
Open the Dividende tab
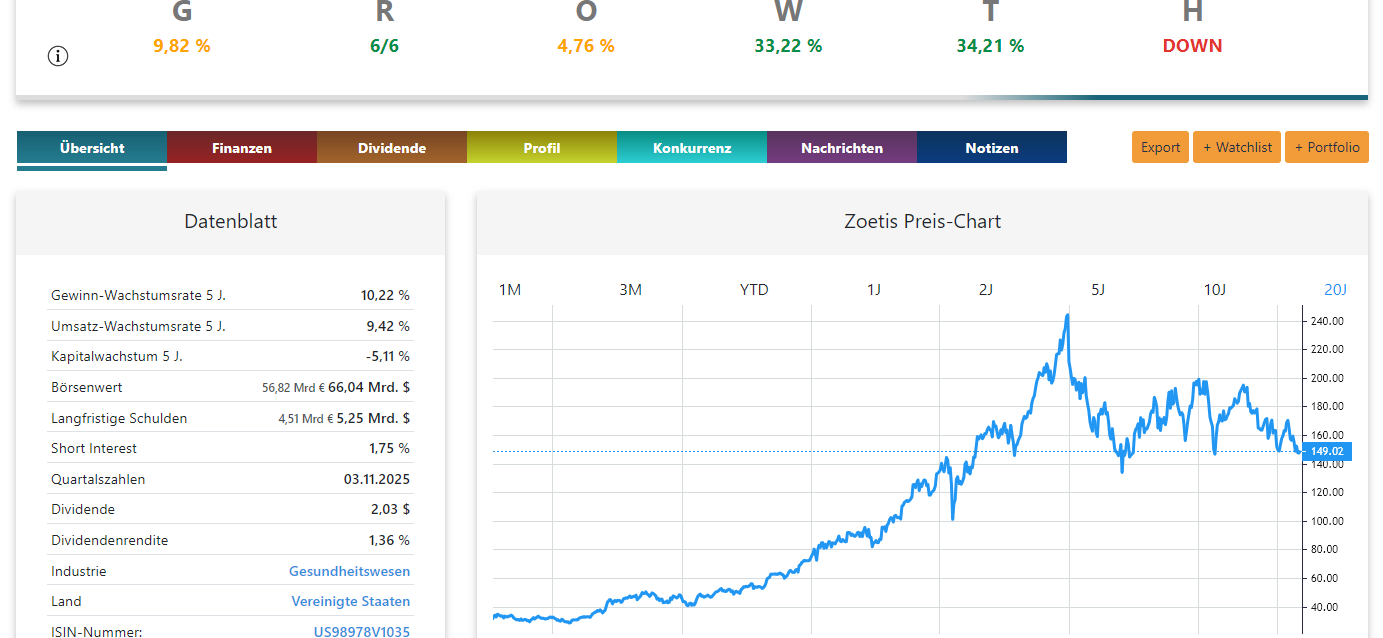(392, 148)
